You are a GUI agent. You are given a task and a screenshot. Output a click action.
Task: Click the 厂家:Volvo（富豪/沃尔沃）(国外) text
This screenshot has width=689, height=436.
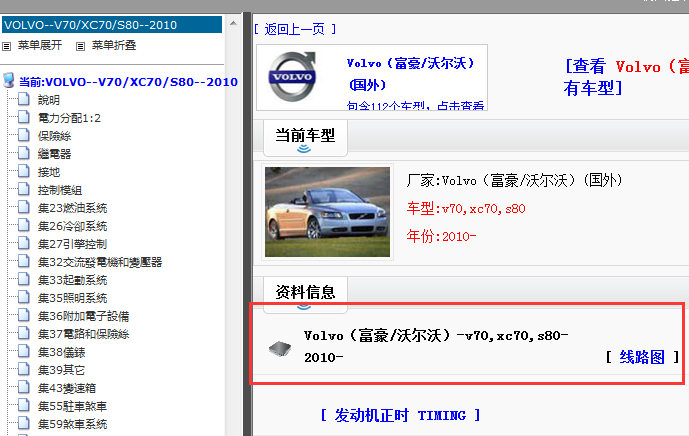coord(515,180)
